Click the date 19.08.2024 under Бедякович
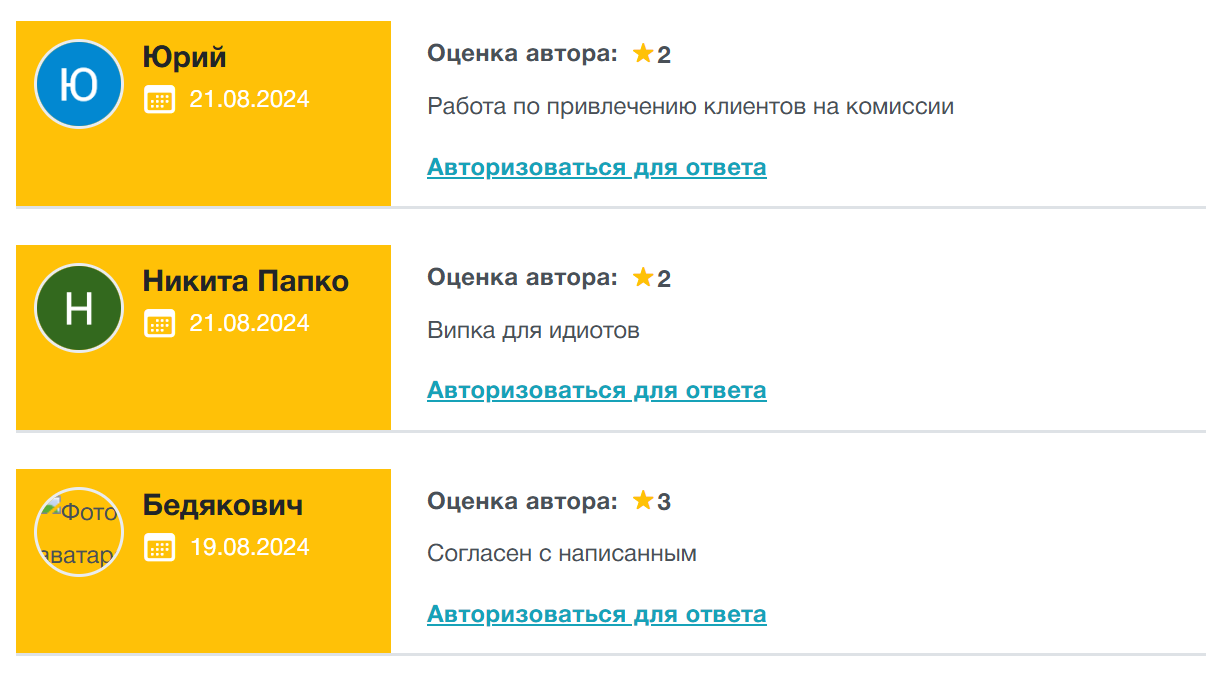Screen dimensions: 1232x683 [248, 547]
